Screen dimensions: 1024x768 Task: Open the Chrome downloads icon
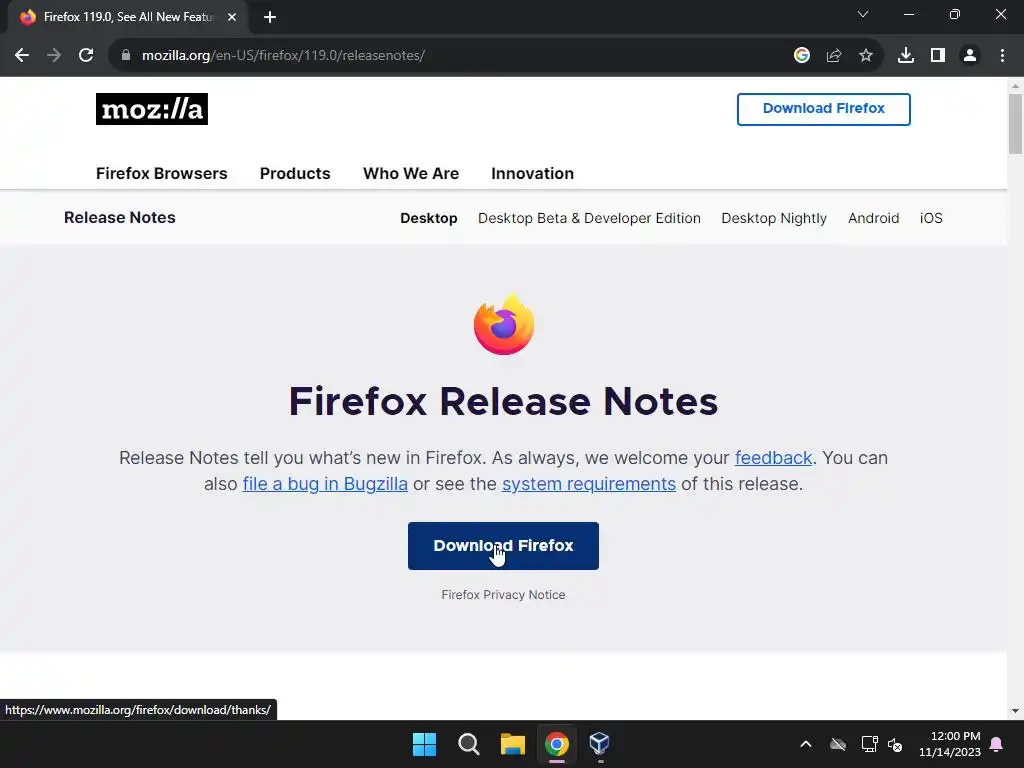pyautogui.click(x=906, y=56)
